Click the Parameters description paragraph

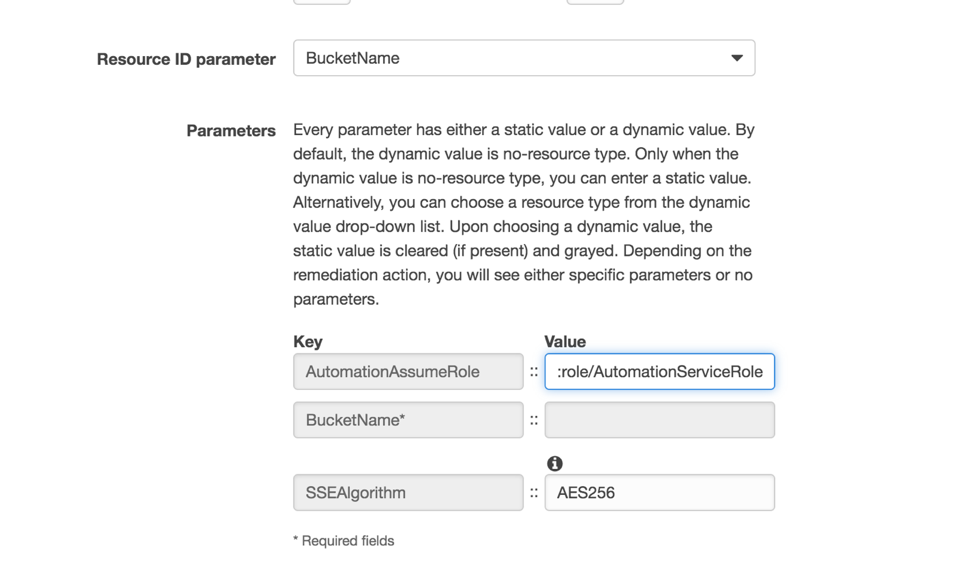coord(523,214)
